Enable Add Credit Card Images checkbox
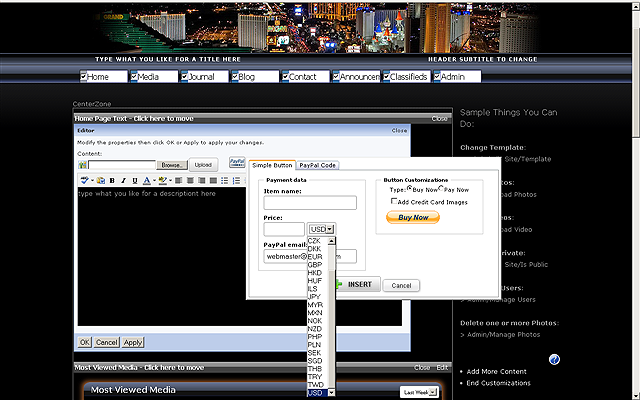640x400 pixels. [396, 201]
